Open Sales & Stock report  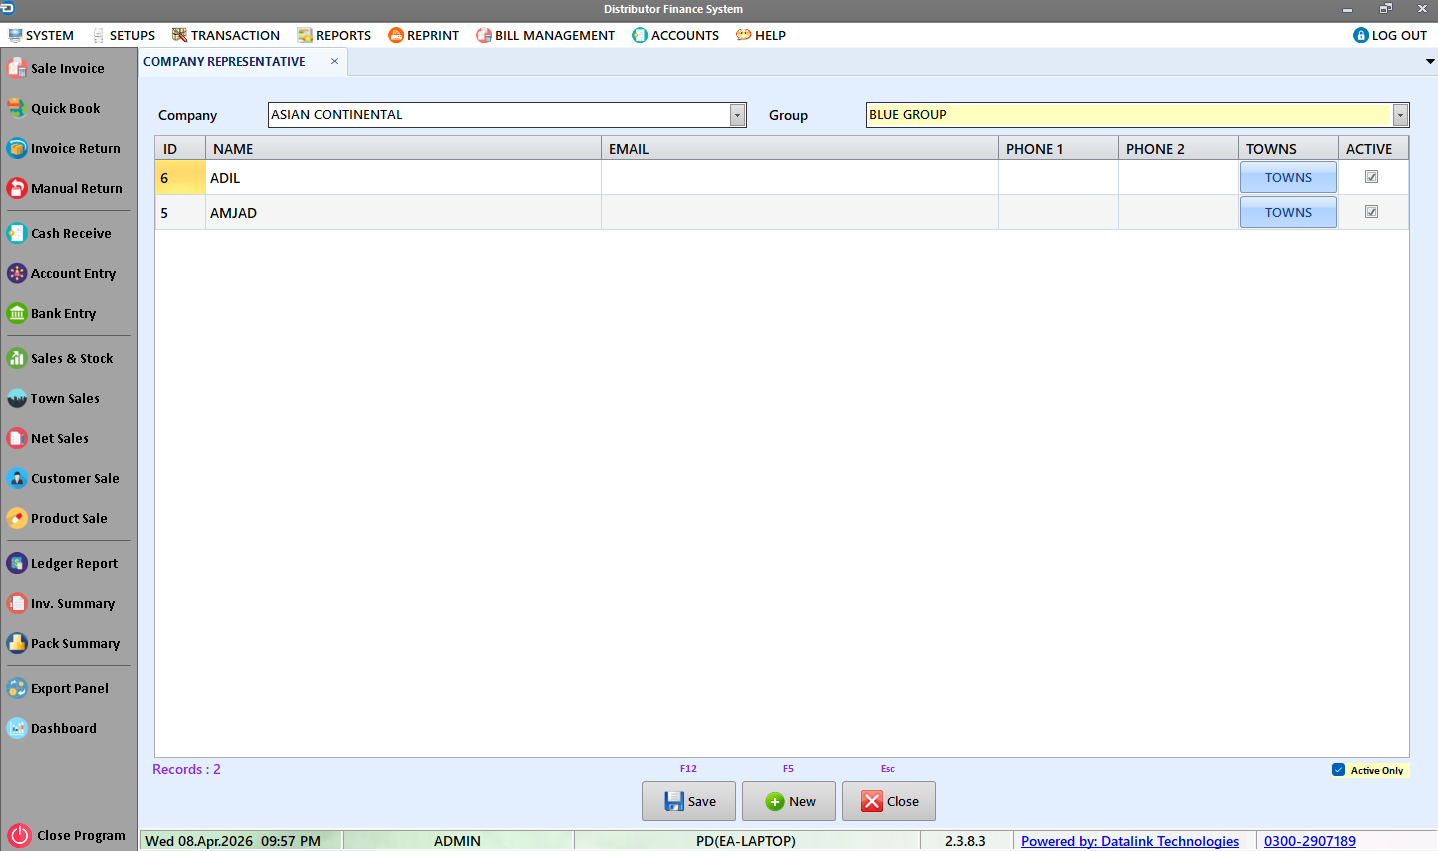(60, 358)
